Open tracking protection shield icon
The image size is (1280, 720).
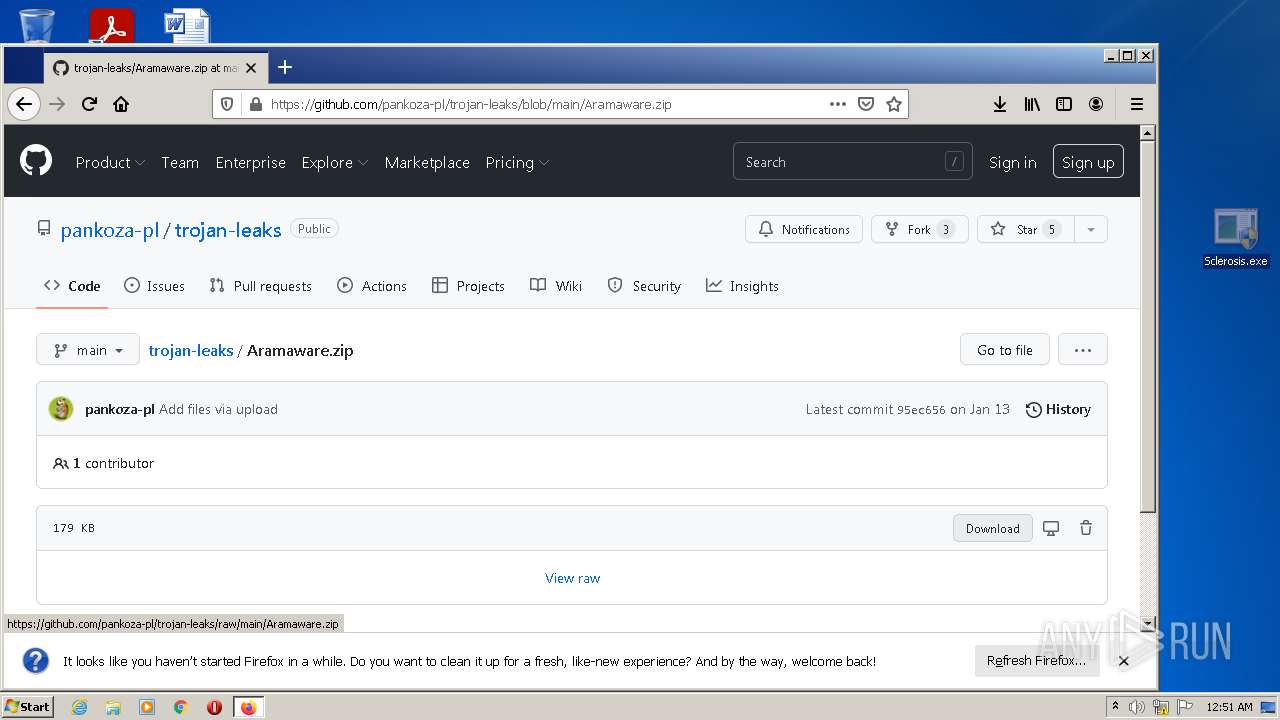227,104
